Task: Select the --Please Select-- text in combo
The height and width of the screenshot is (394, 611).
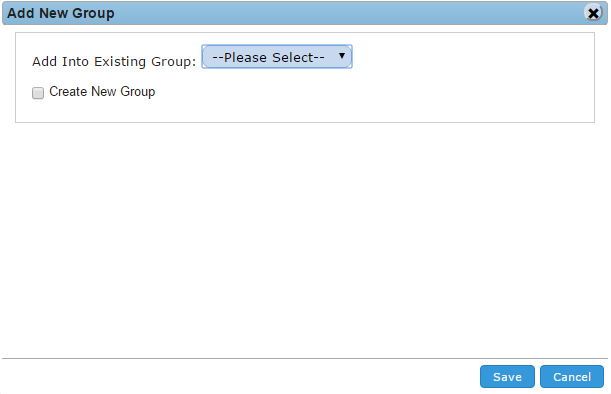Action: [x=268, y=58]
